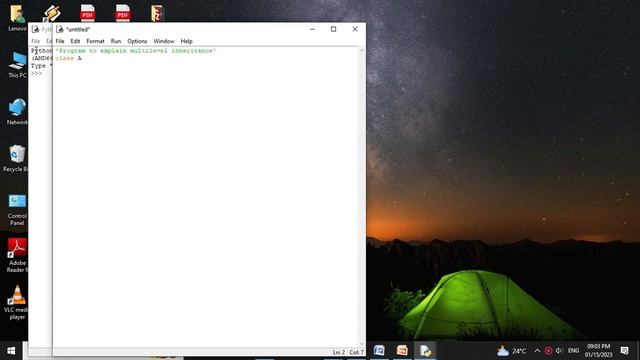The image size is (640, 360).
Task: Select the Sublime Text shortcut on the desktop
Action: pos(52,13)
